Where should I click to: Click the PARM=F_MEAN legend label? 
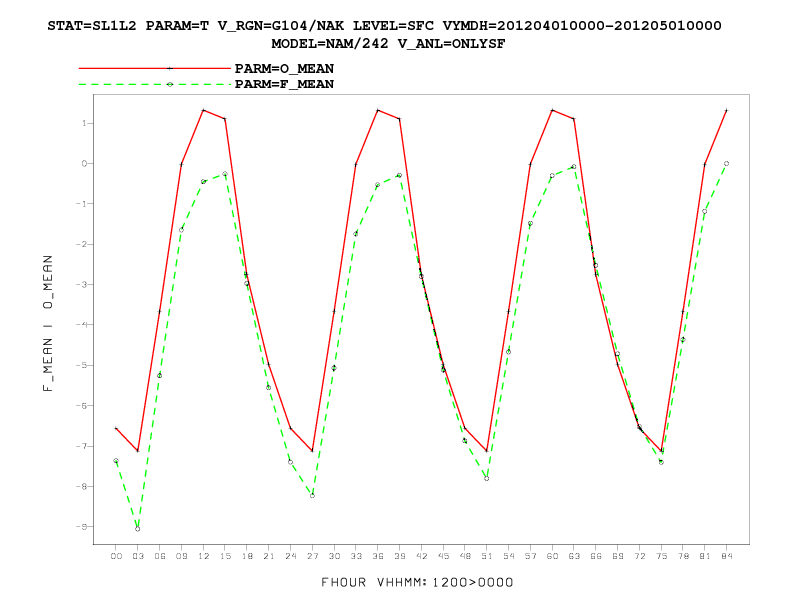[x=284, y=84]
